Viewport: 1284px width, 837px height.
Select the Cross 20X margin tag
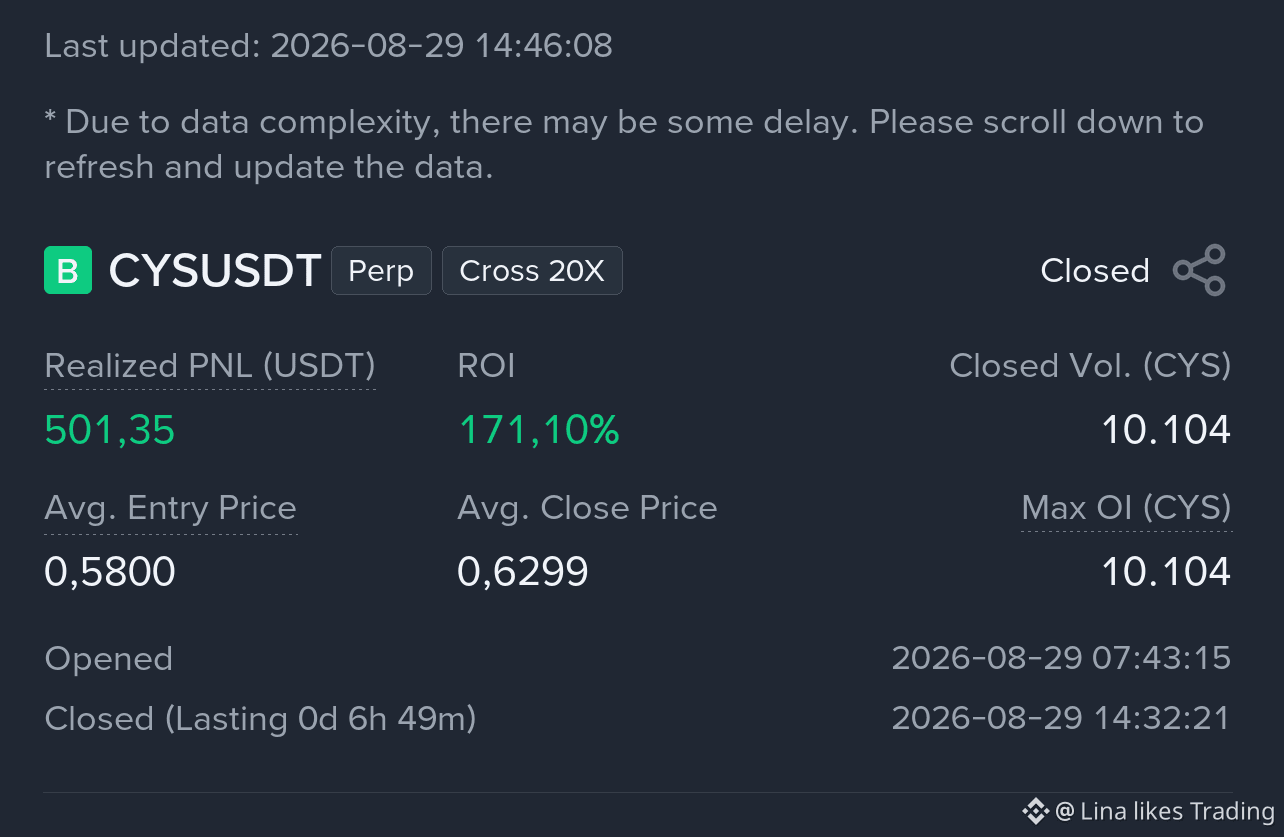(532, 271)
